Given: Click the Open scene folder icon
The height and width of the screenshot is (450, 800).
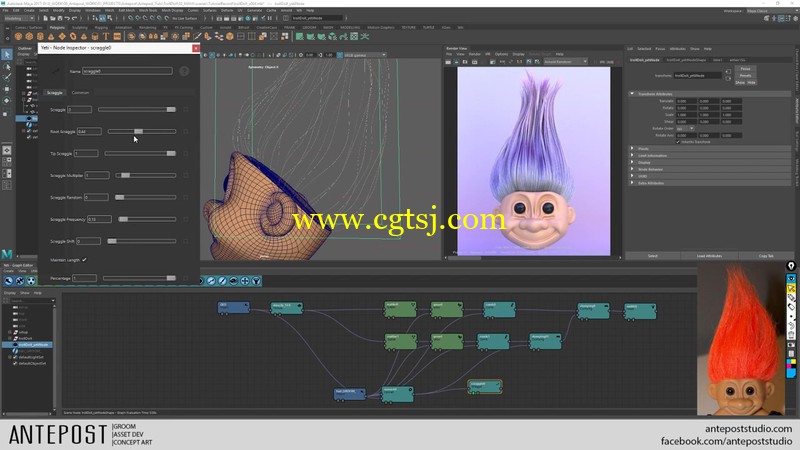Looking at the screenshot, I should pos(53,18).
